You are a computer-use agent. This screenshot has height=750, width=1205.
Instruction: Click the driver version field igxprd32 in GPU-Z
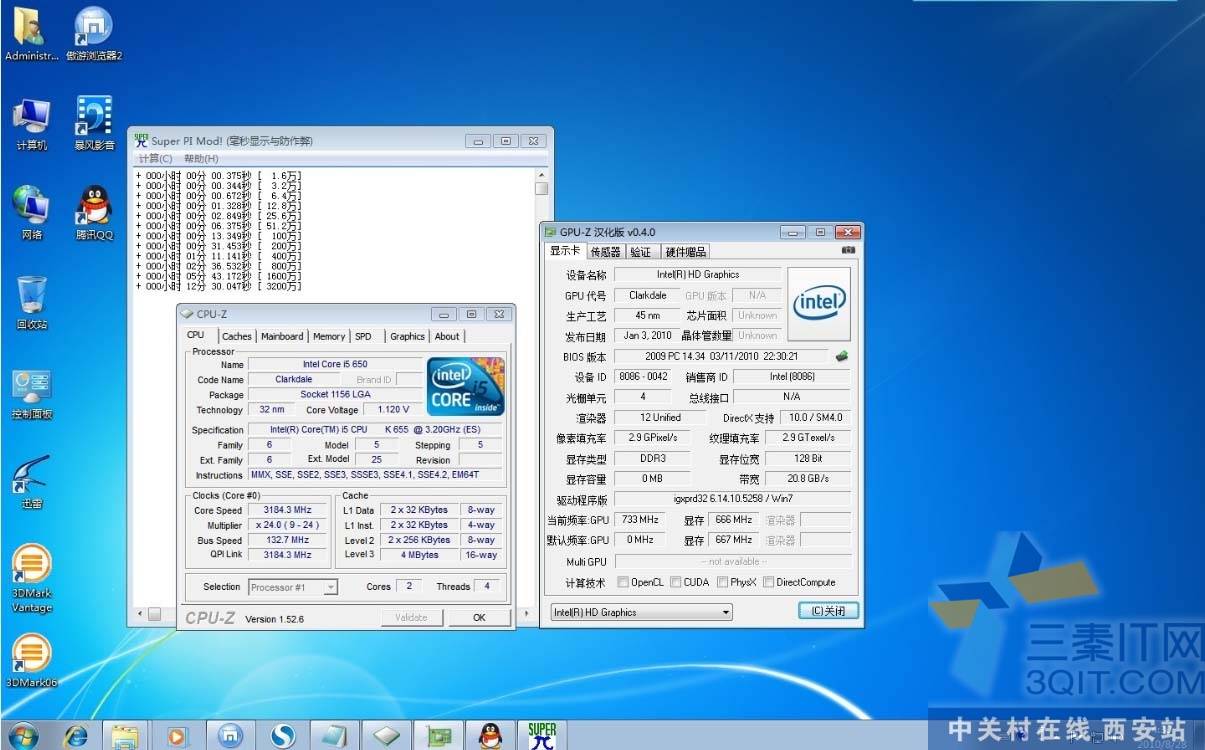pos(733,499)
